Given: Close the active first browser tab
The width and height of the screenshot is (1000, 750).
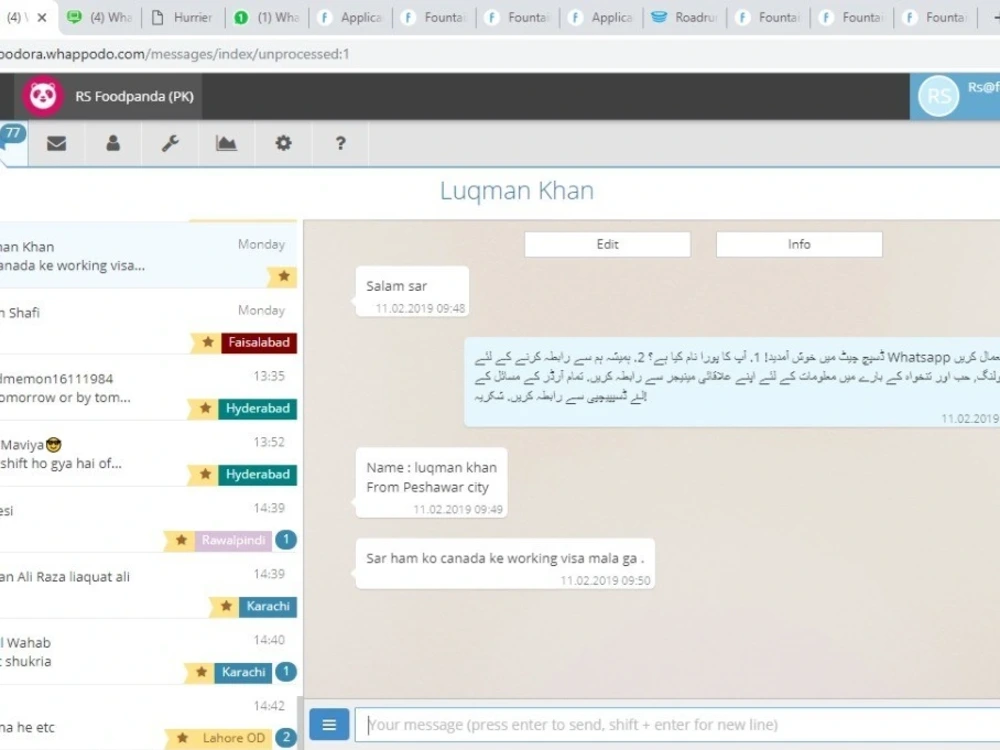Looking at the screenshot, I should click(x=42, y=17).
